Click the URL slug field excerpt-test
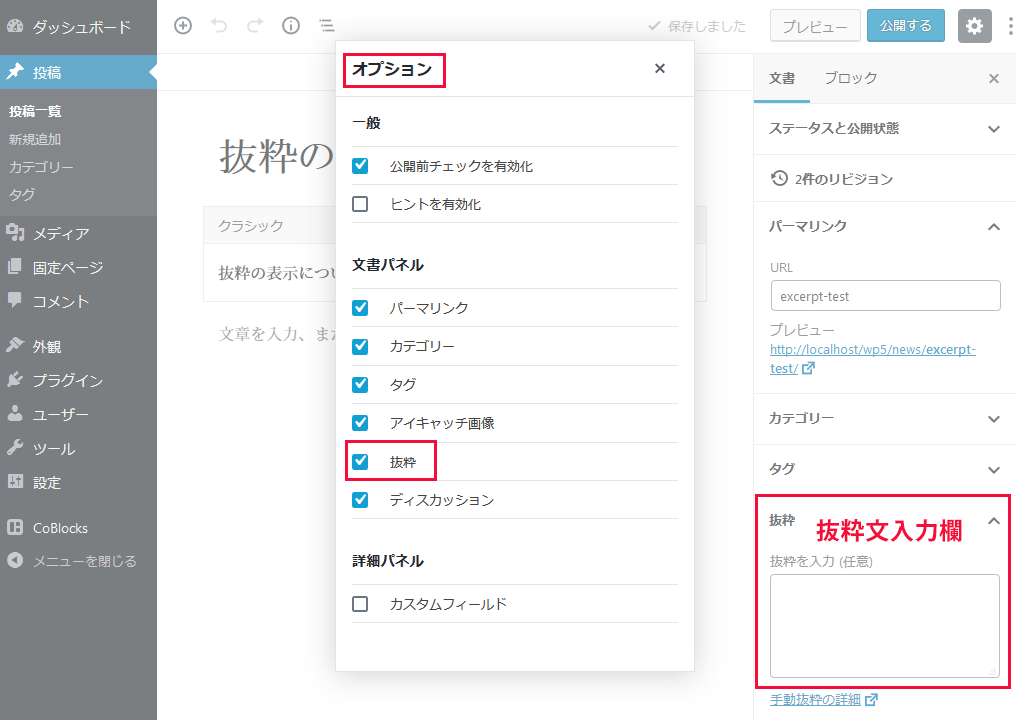Viewport: 1016px width, 720px height. pos(886,296)
